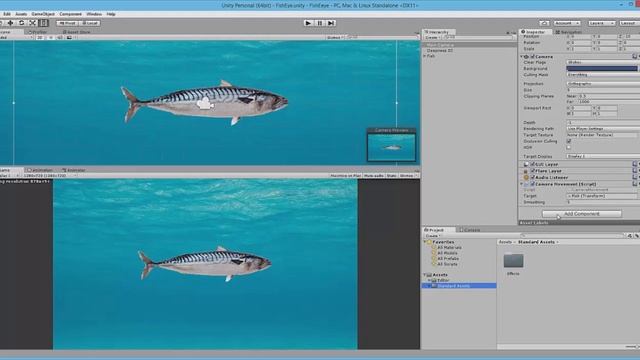Switch to the Asset Store tab

76,32
